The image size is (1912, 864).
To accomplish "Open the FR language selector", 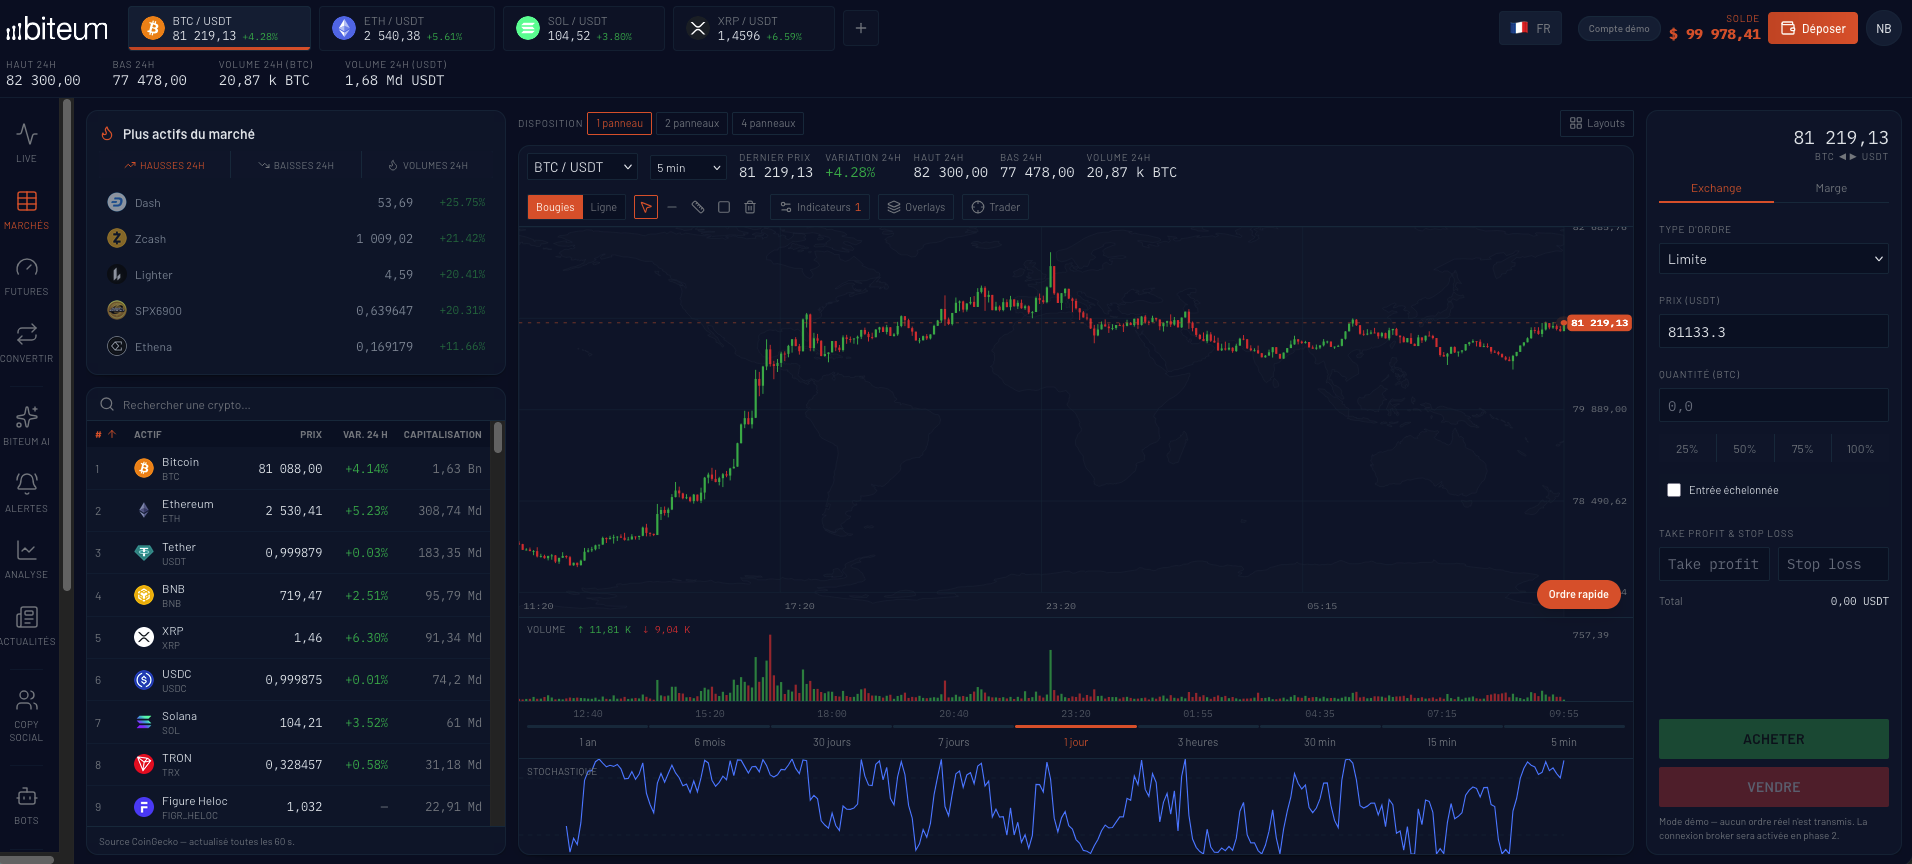I will tap(1530, 28).
